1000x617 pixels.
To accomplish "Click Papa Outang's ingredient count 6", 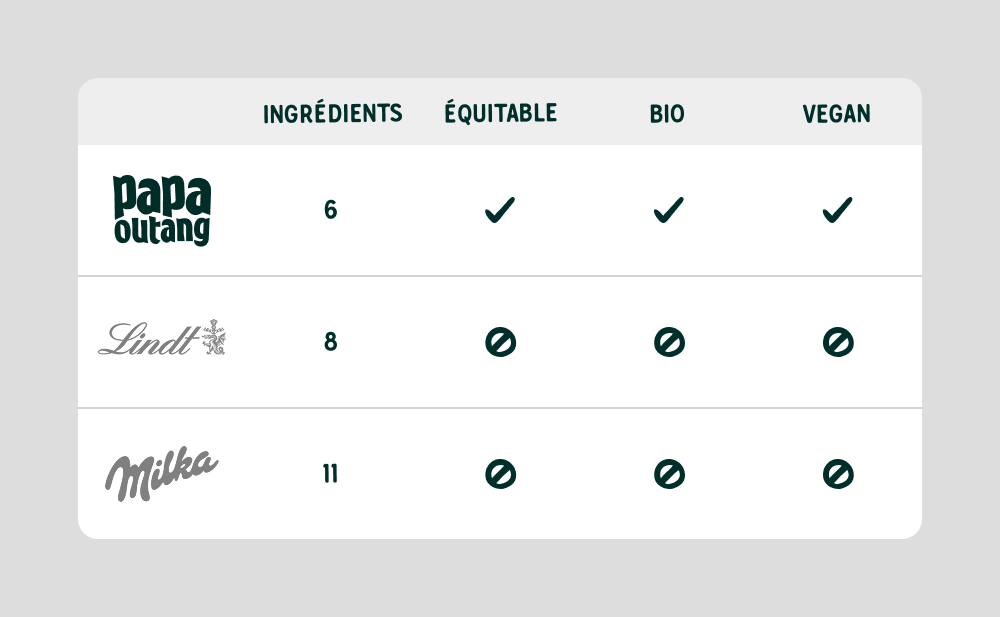I will tap(331, 210).
